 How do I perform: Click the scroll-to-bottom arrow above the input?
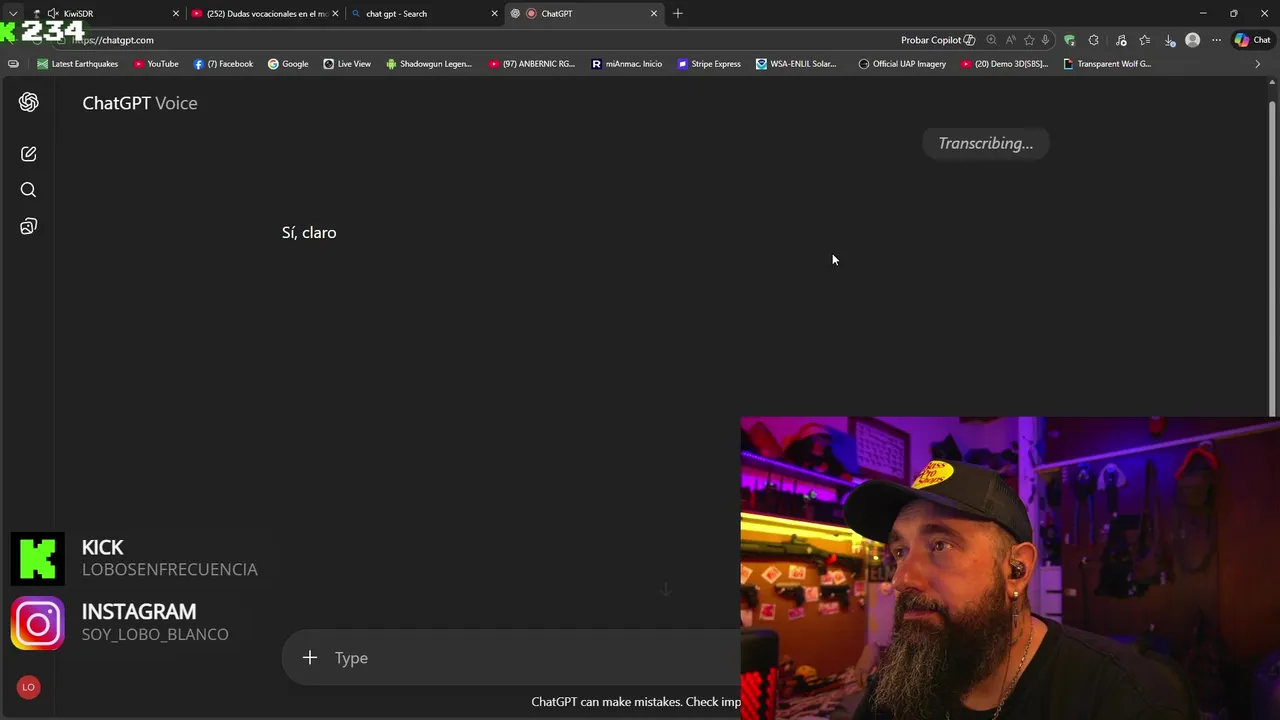[665, 590]
